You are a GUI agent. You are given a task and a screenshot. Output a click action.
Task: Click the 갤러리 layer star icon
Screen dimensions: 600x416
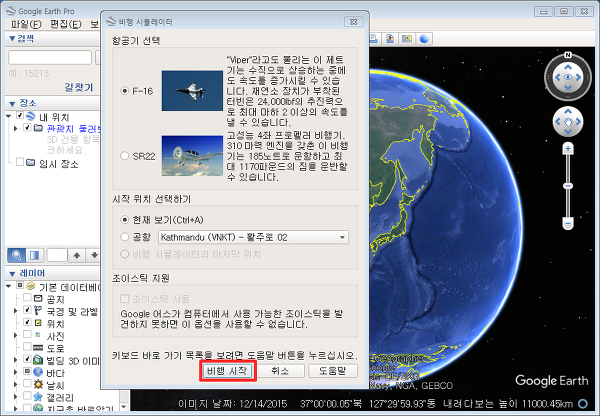pos(38,396)
